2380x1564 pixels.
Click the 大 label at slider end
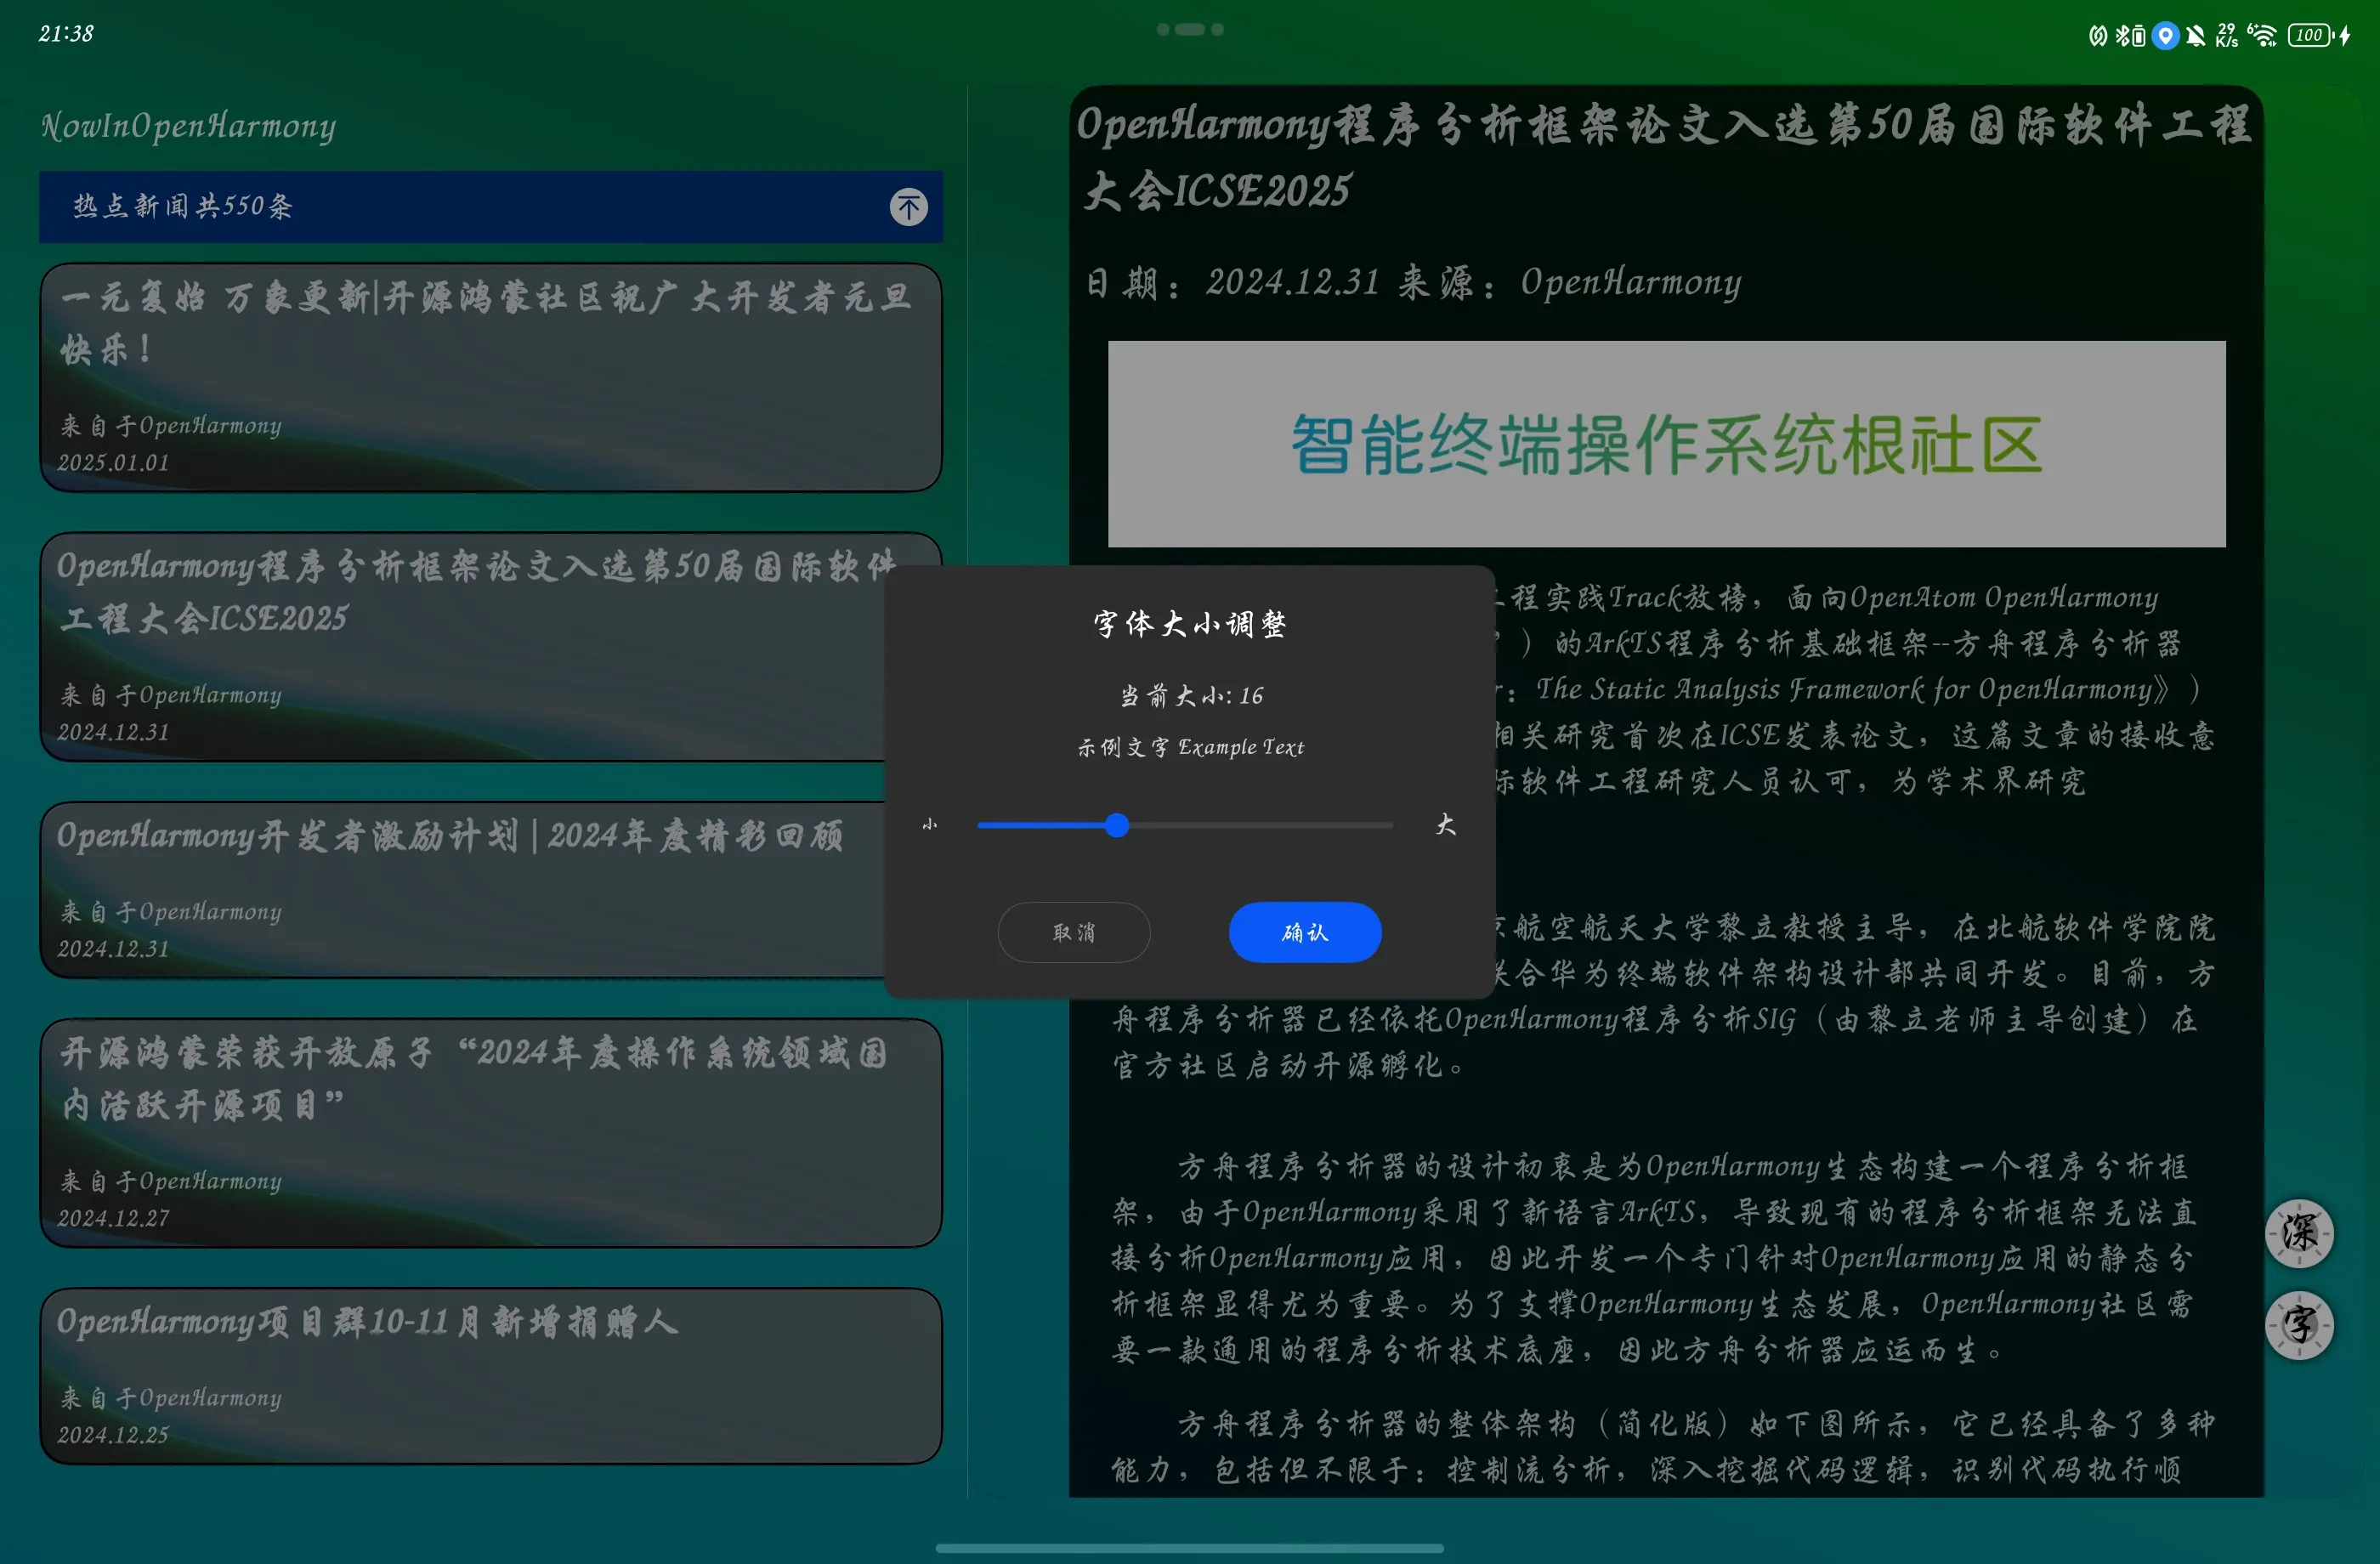(x=1445, y=825)
